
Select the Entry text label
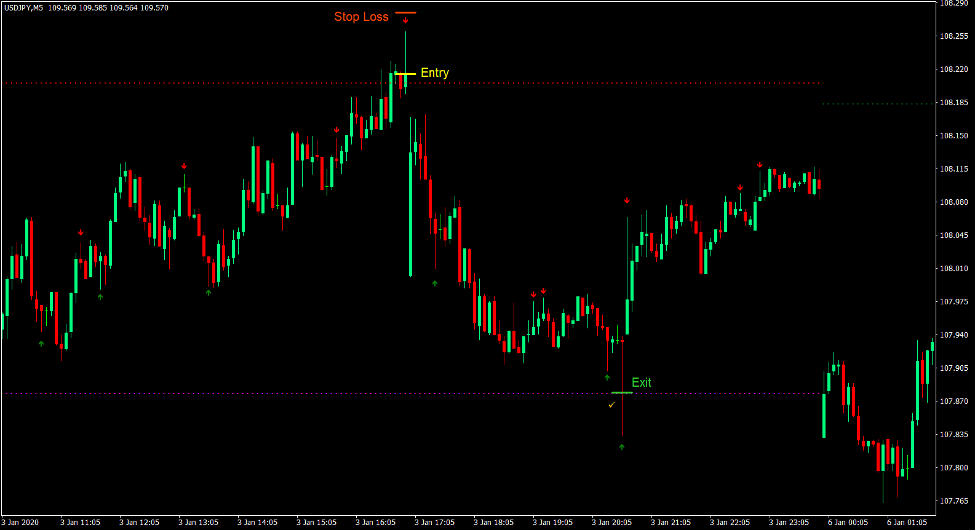[435, 73]
